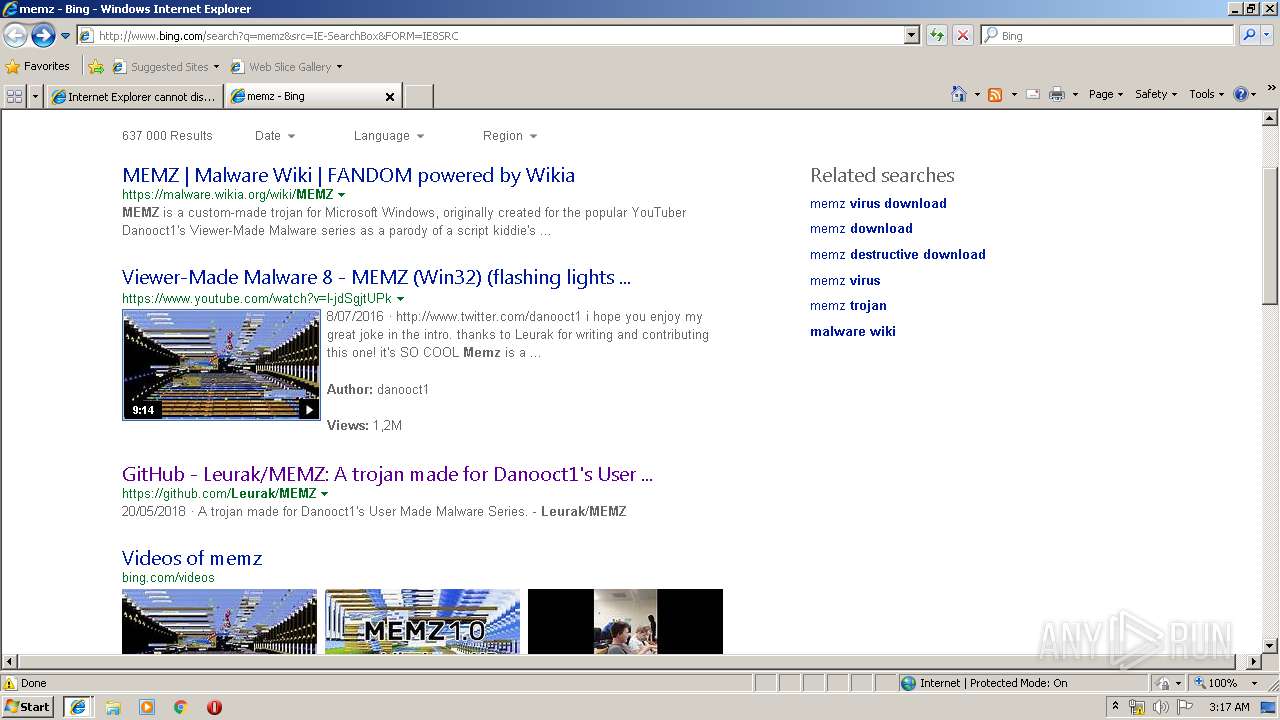Open address bar history dropdown arrow

tap(911, 35)
